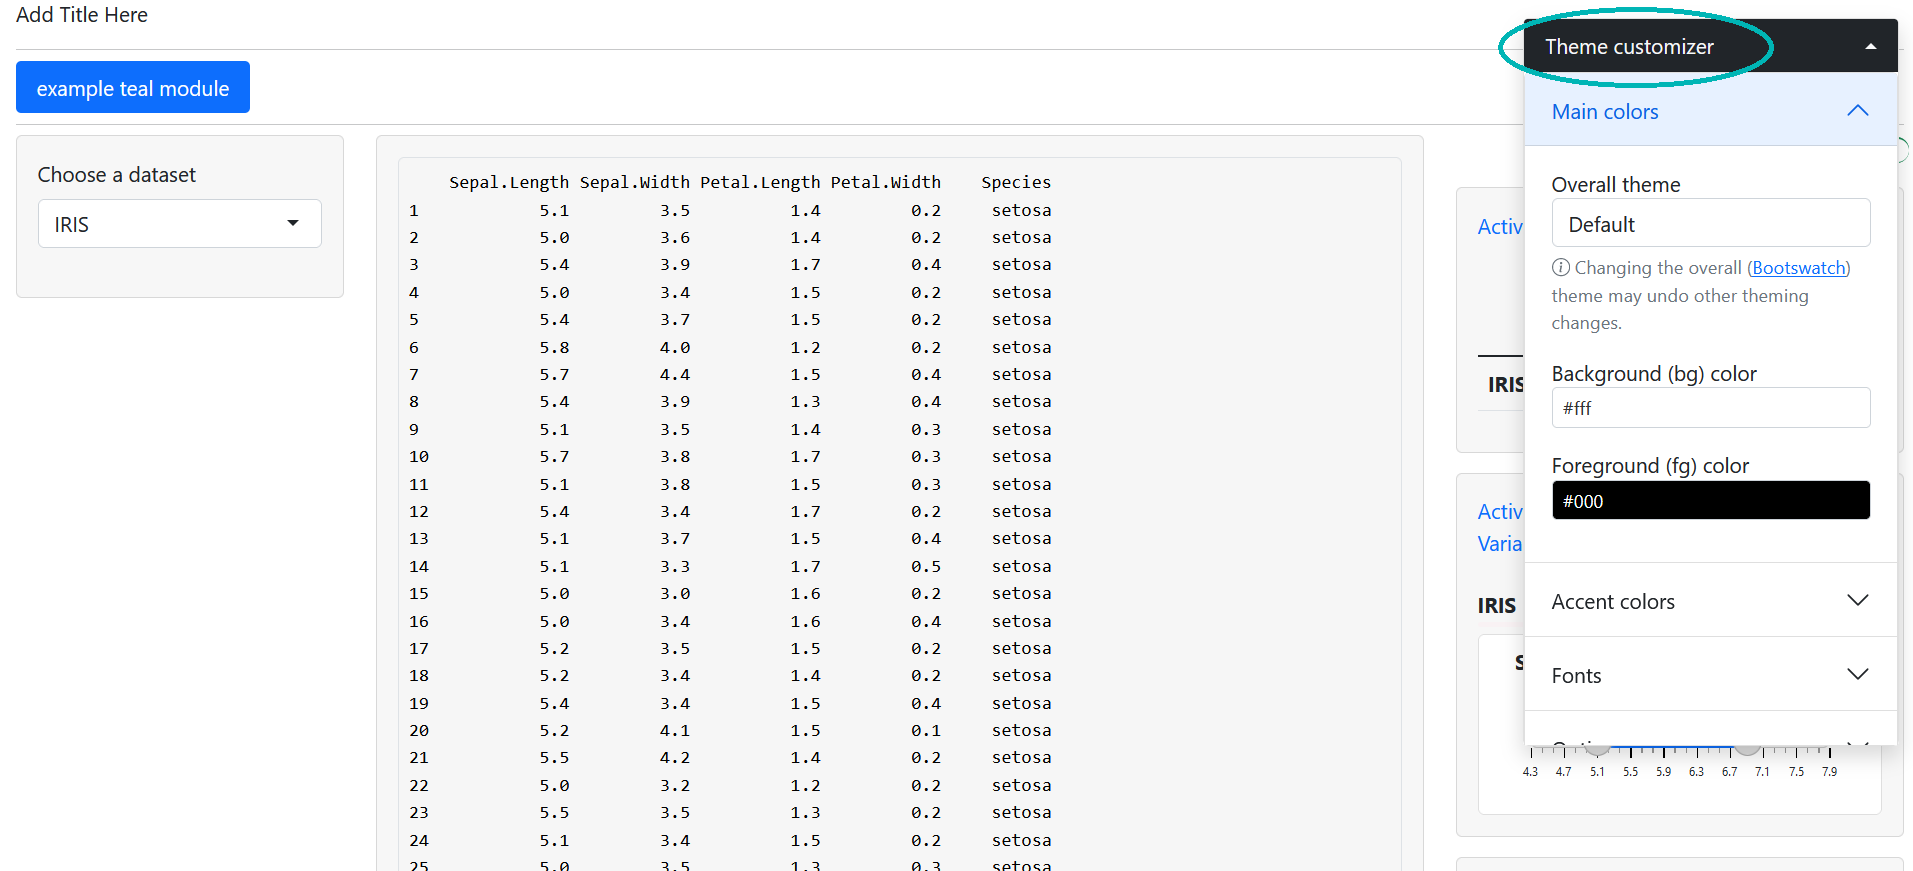
Task: Click the truncated 'Activ' link in the upper panel
Action: (1499, 227)
